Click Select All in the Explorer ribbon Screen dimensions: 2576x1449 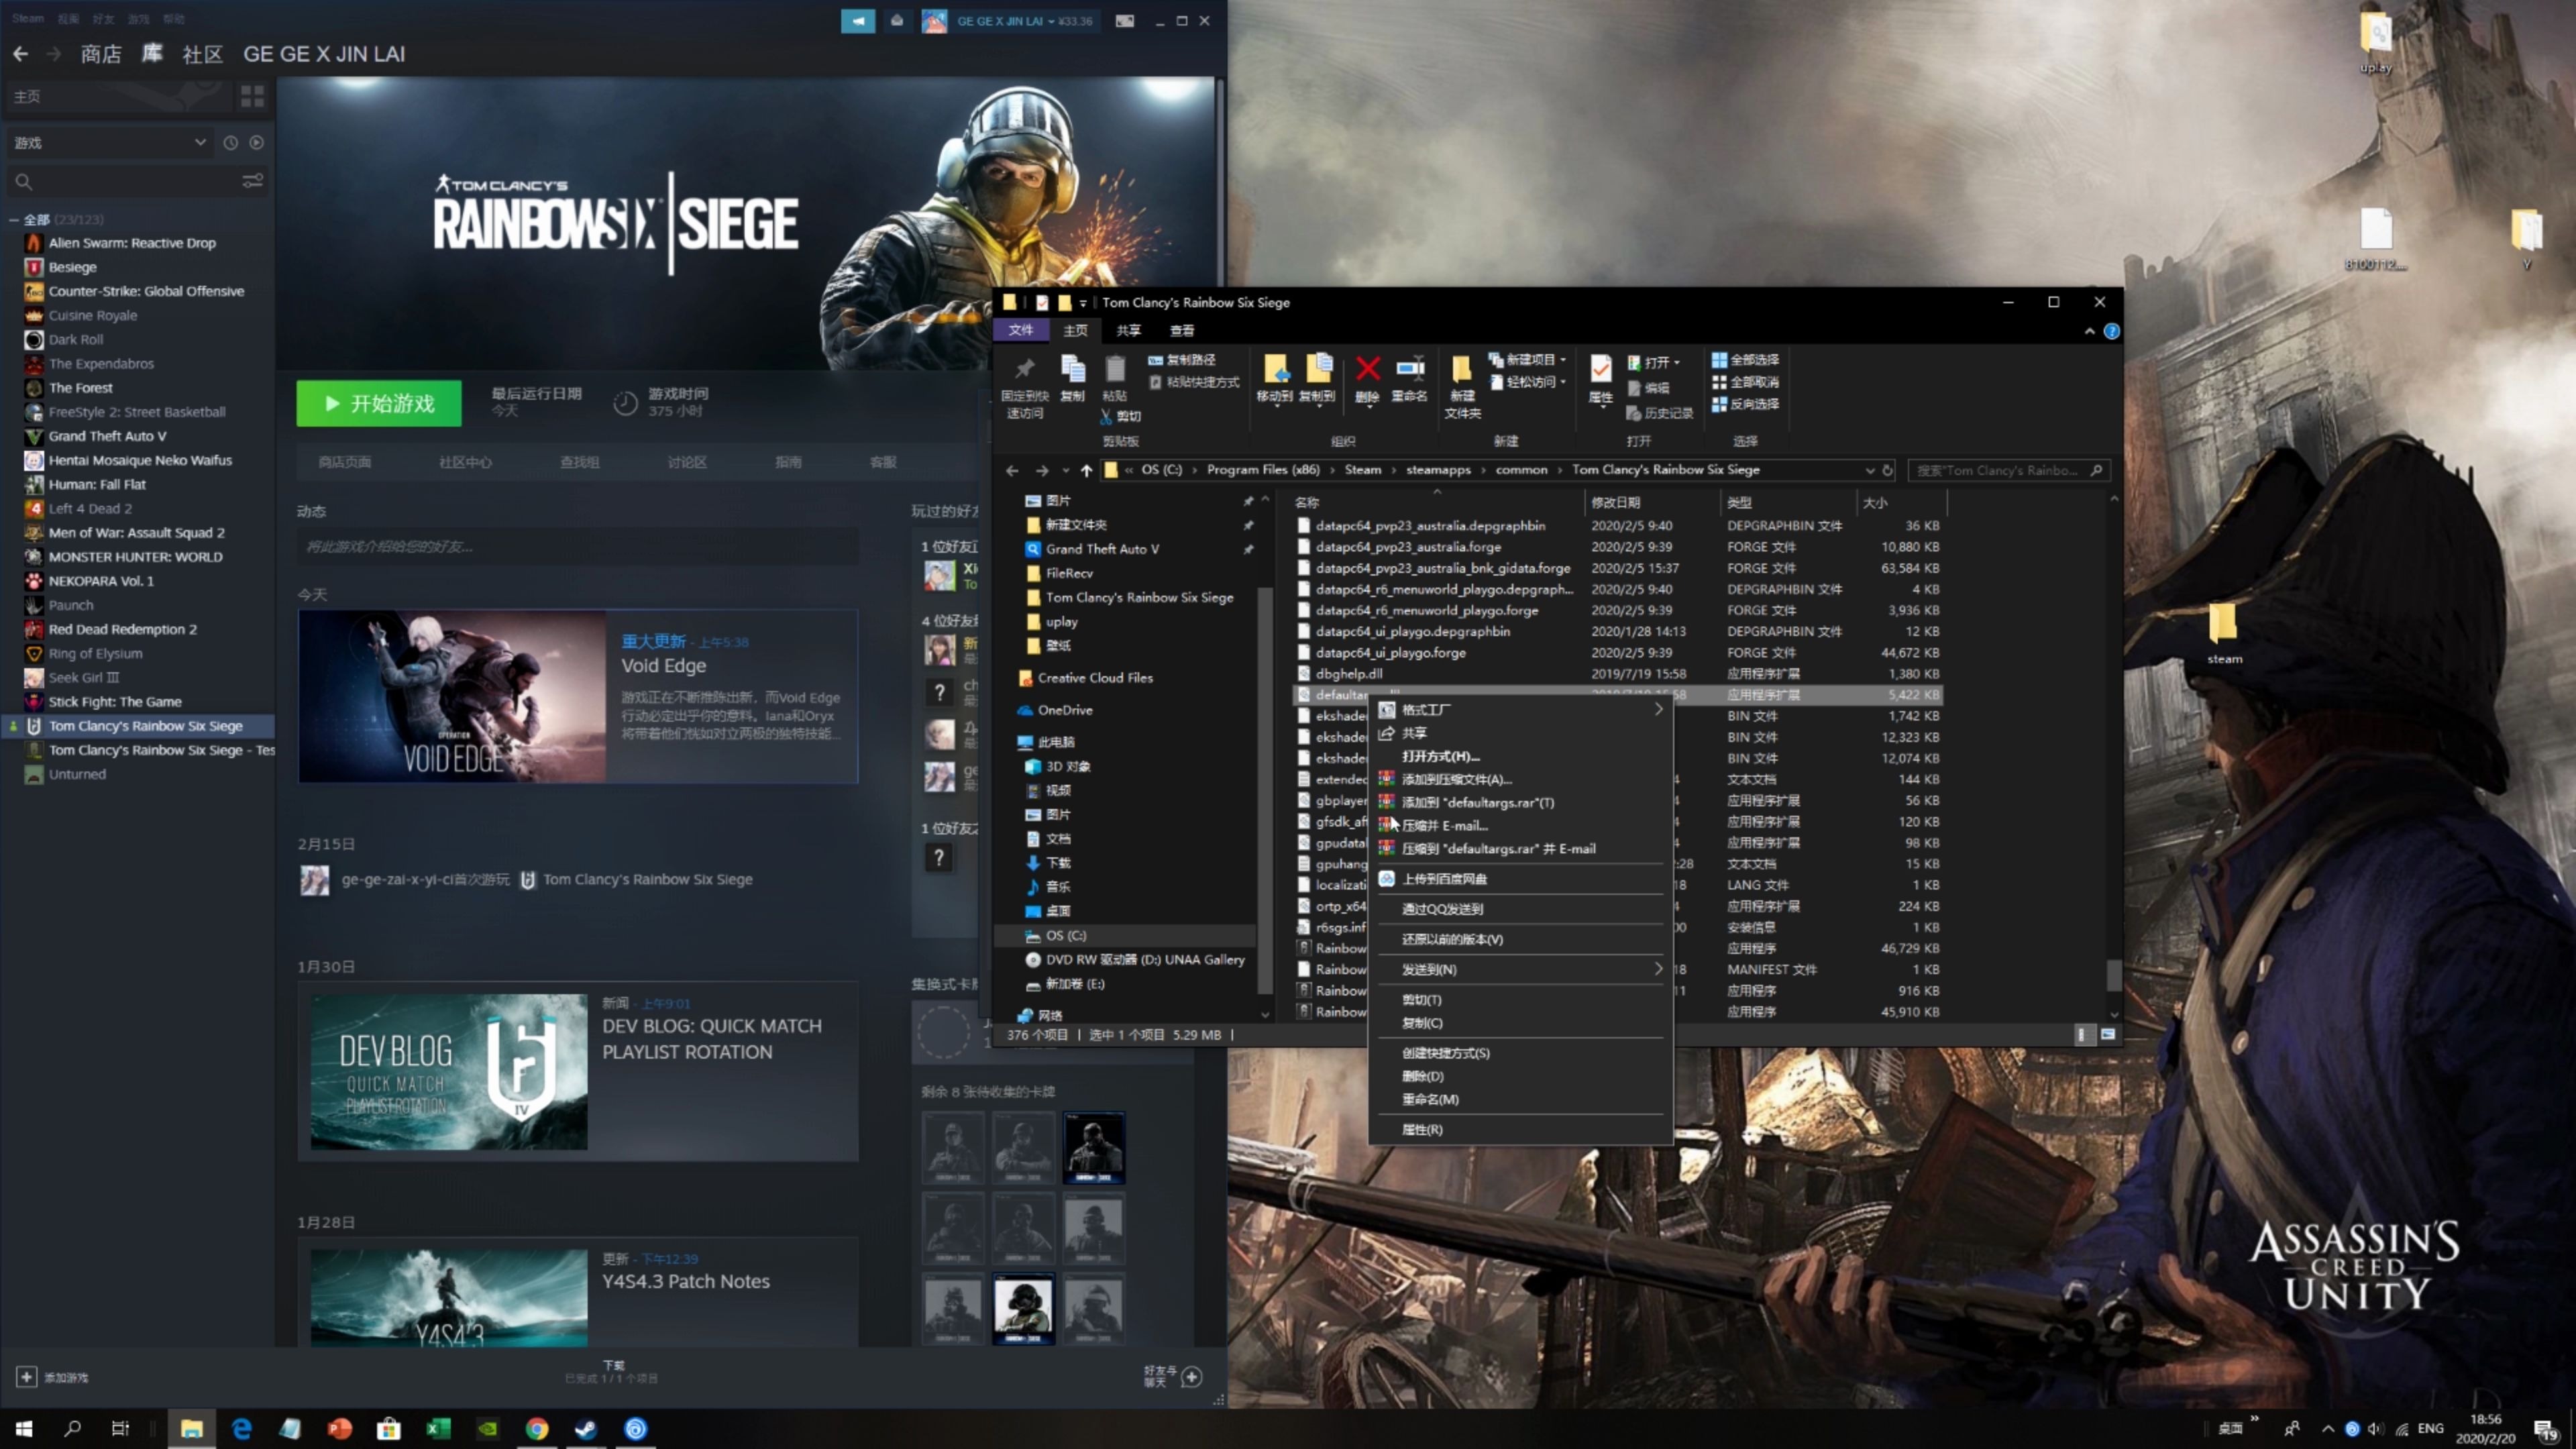1744,360
